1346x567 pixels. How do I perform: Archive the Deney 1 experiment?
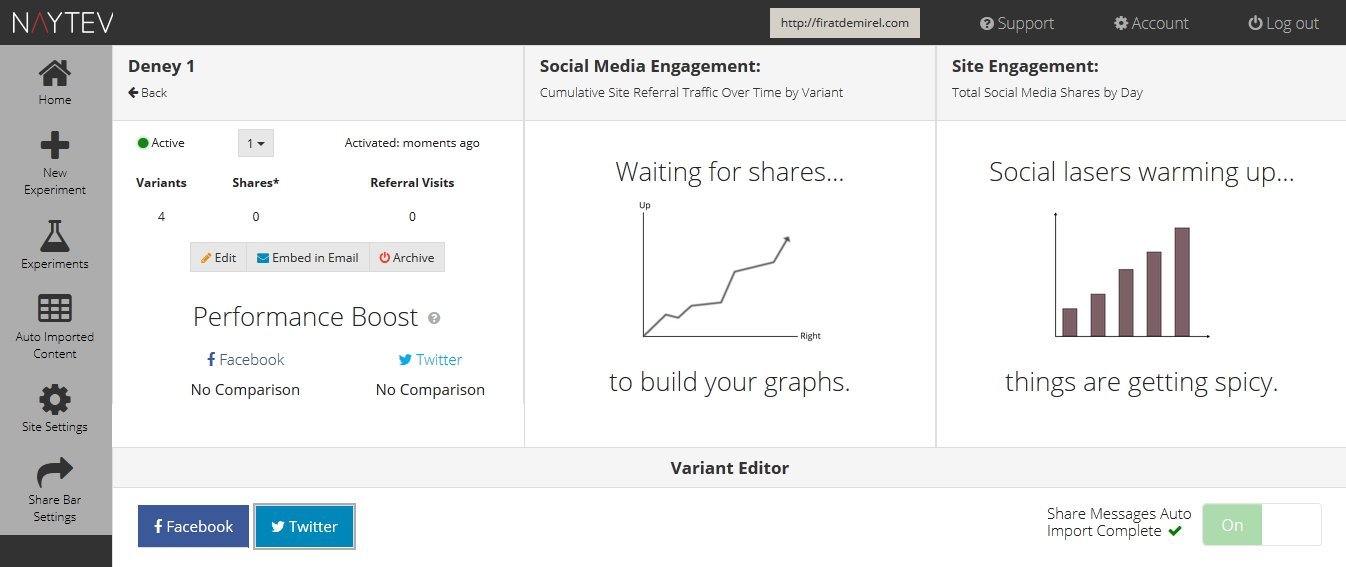(x=406, y=257)
